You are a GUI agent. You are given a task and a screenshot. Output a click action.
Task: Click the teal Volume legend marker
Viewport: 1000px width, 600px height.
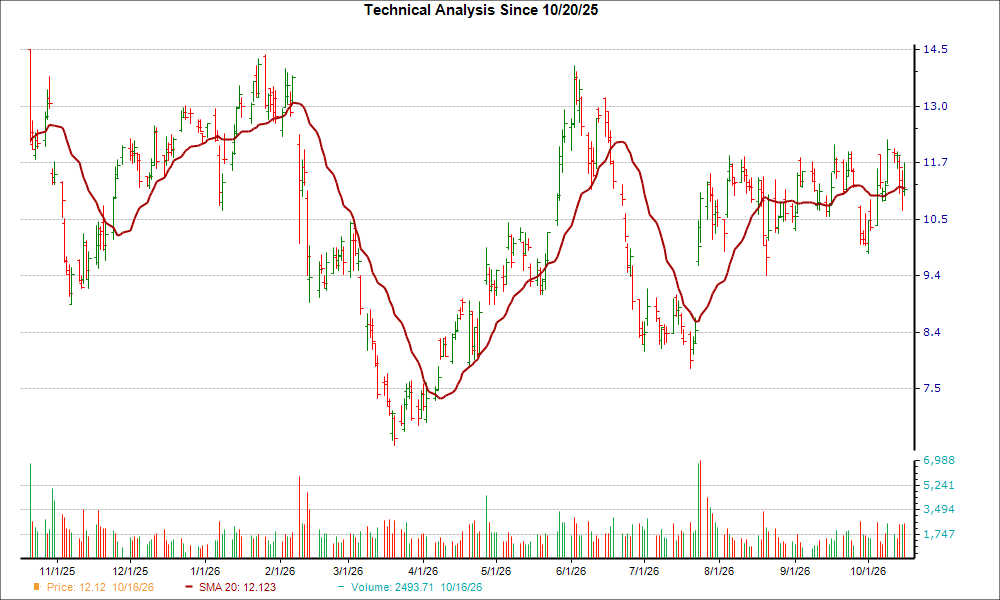341,587
